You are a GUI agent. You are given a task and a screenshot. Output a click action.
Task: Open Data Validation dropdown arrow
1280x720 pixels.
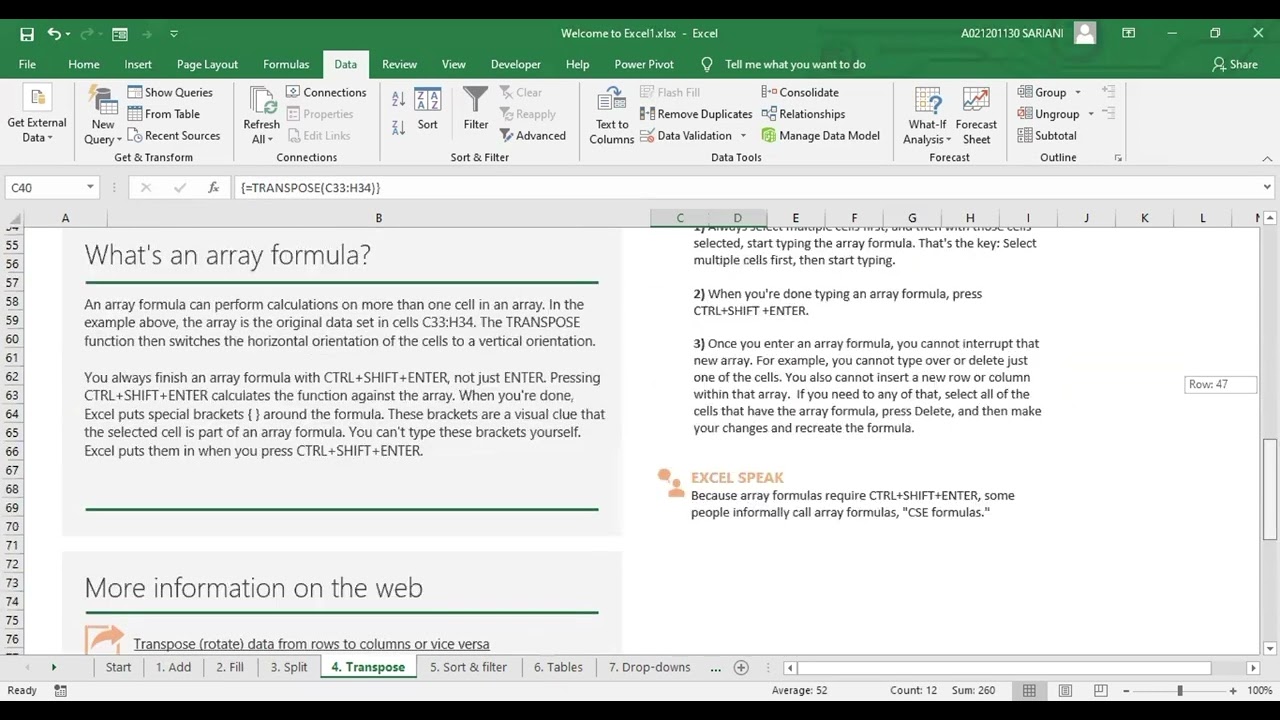click(743, 136)
